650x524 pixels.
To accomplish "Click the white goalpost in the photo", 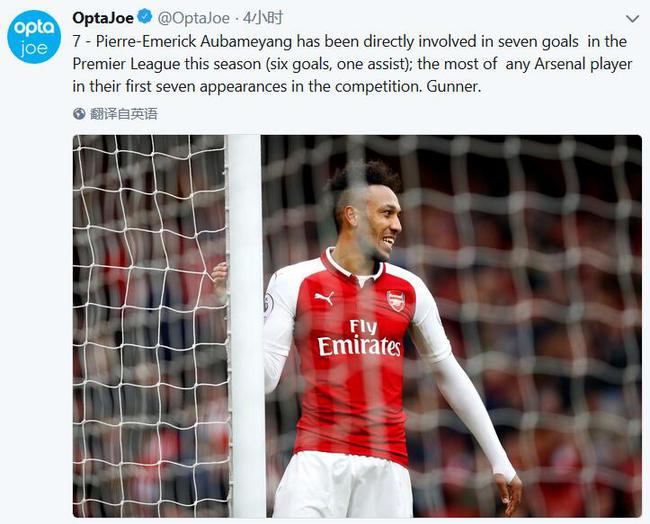I will (245, 326).
